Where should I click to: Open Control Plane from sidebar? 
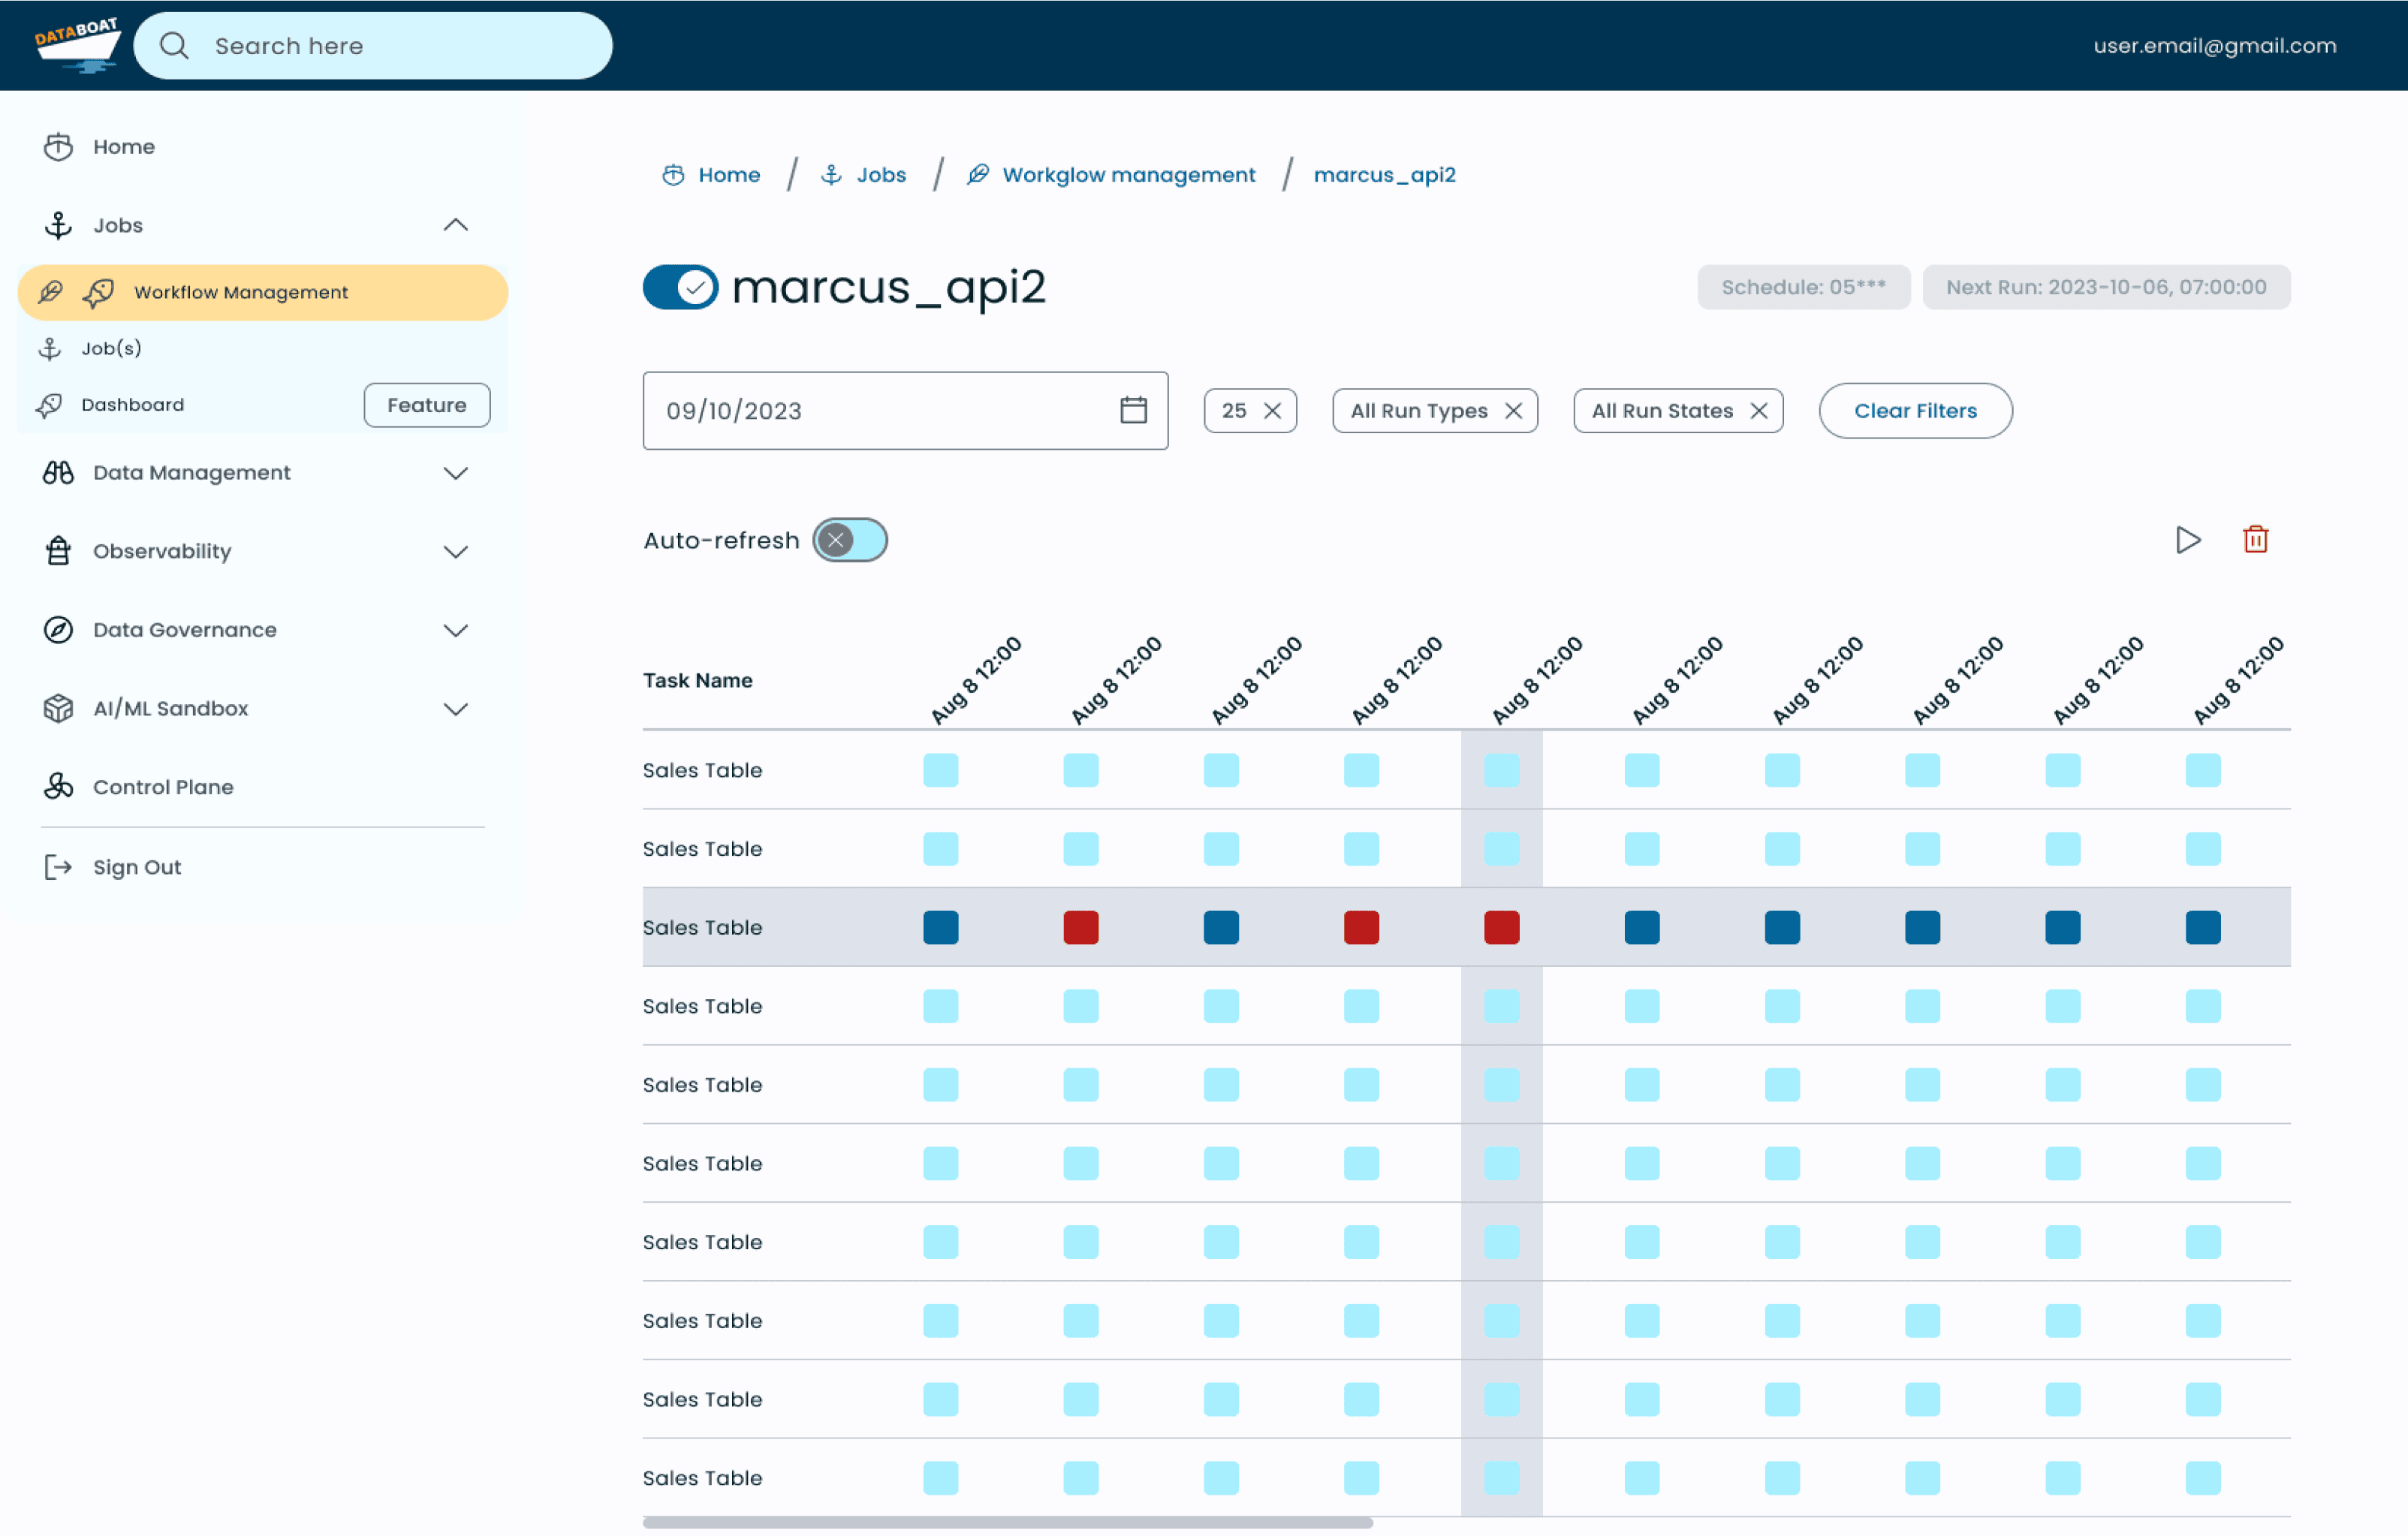click(x=163, y=787)
